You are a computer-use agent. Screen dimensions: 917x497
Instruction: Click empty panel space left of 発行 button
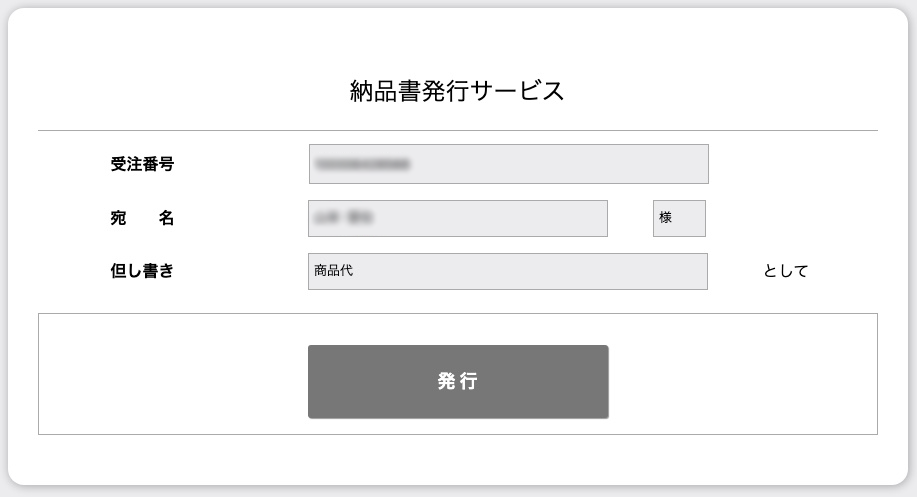pos(172,381)
